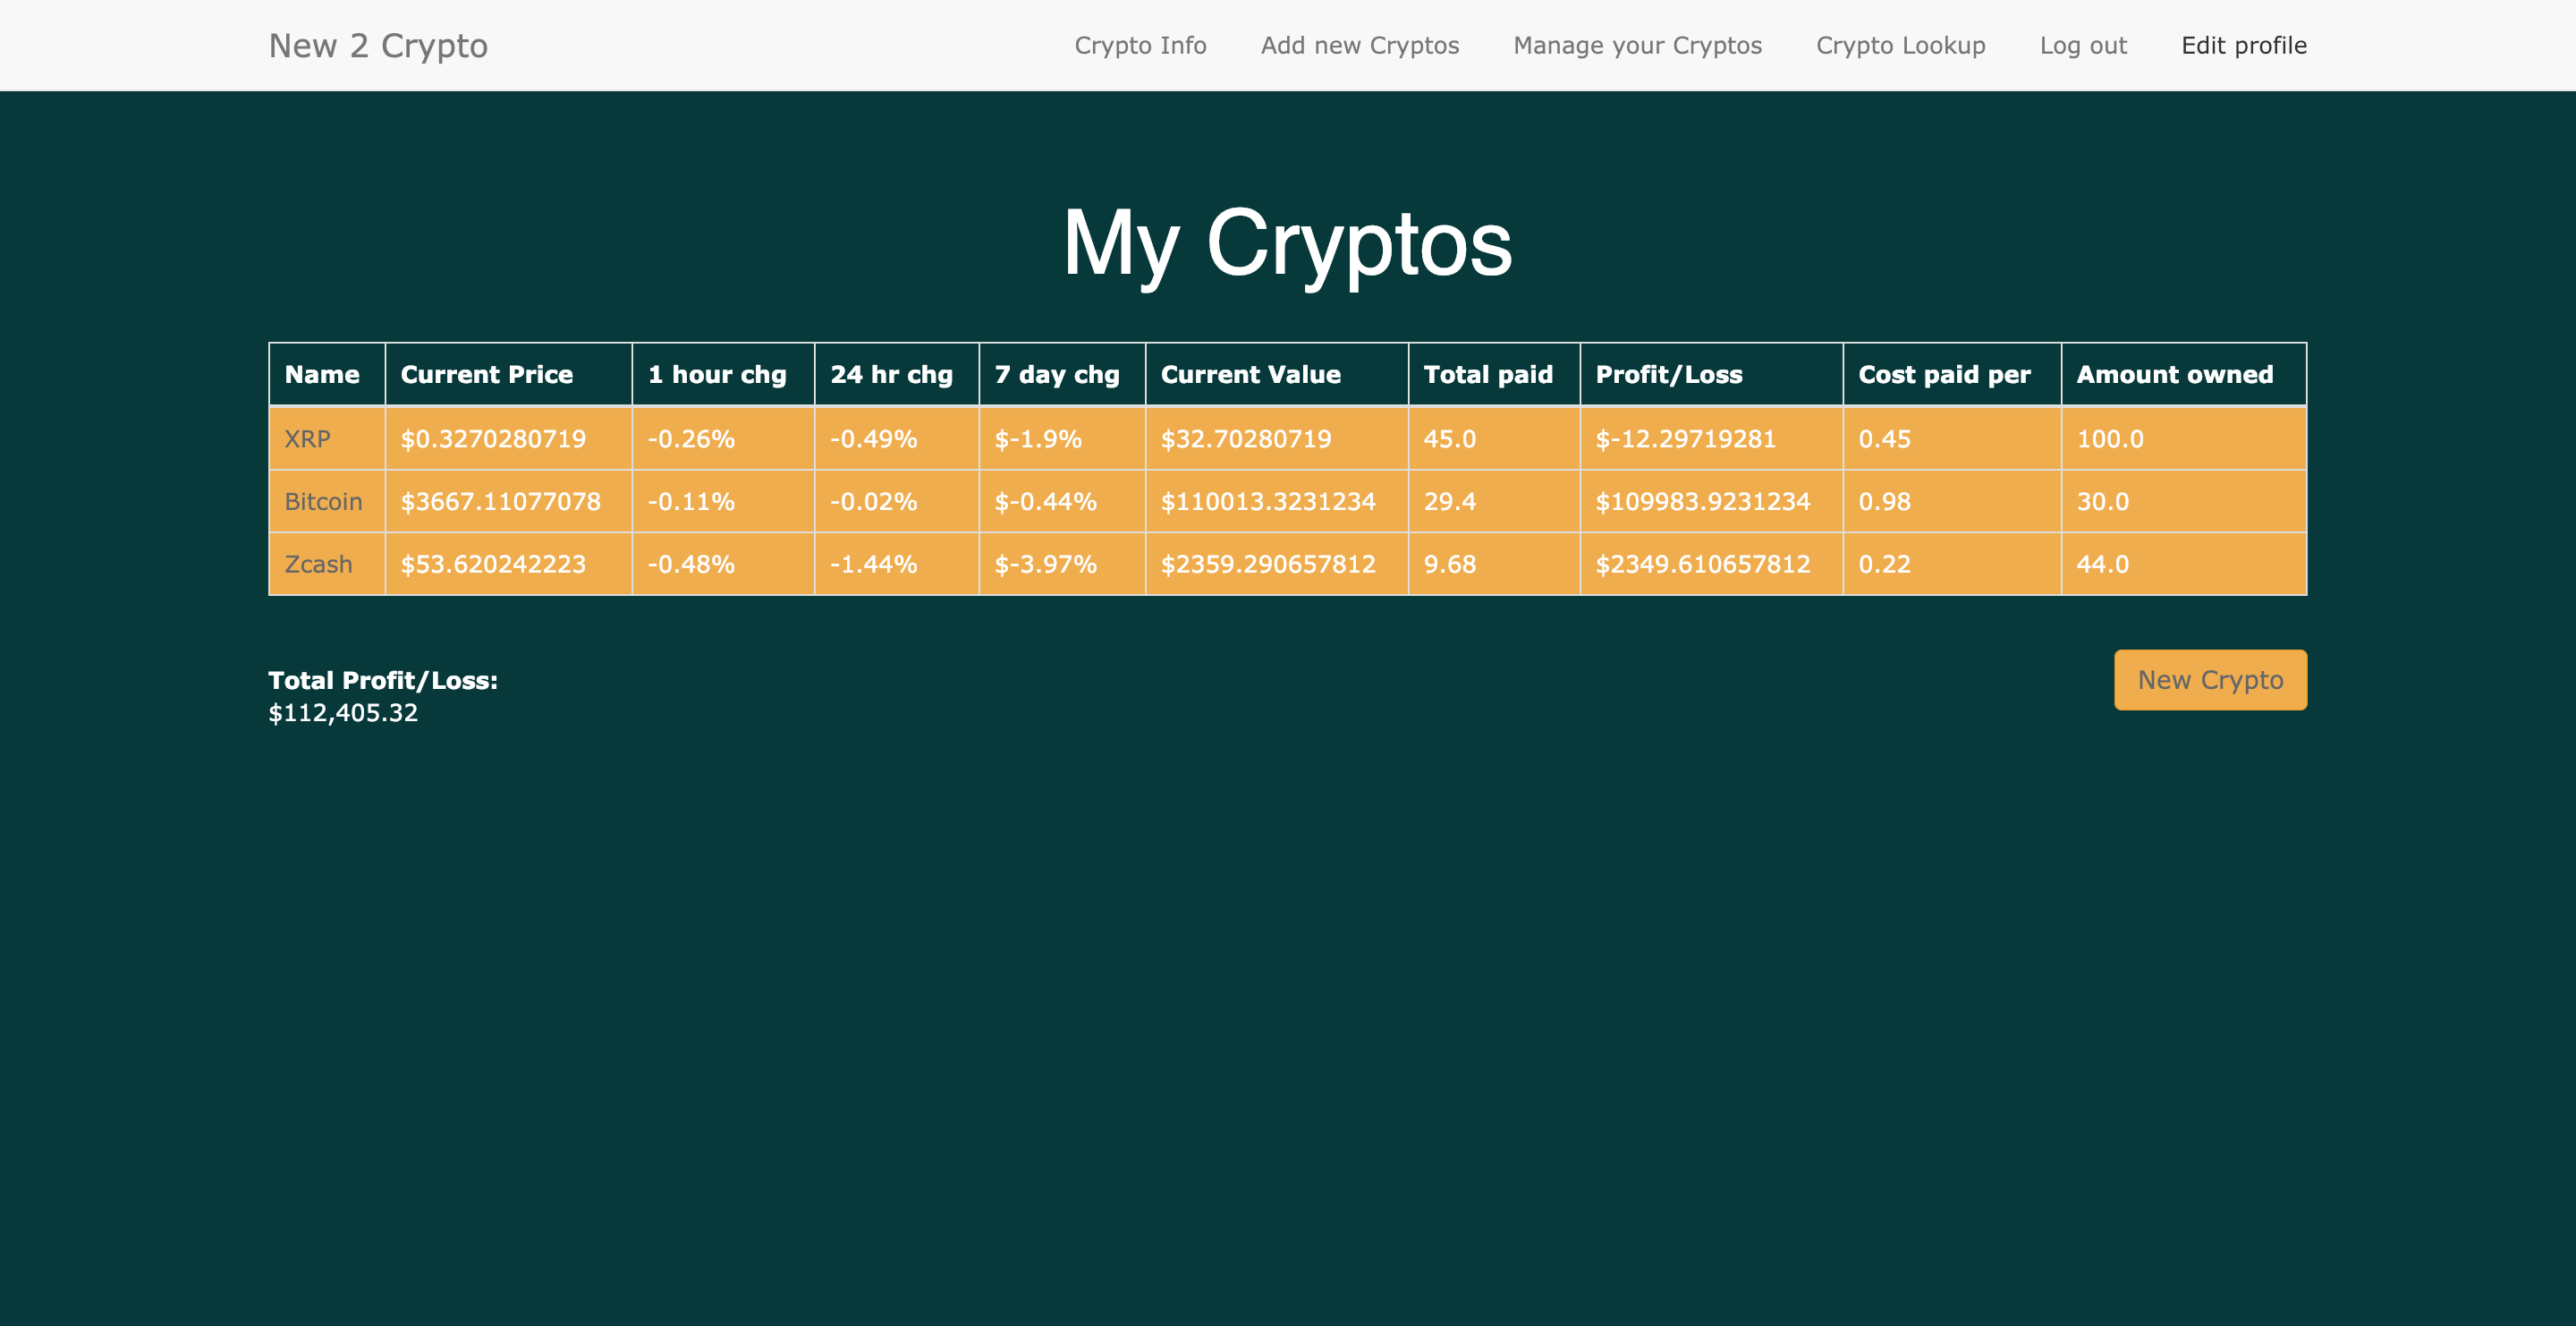The height and width of the screenshot is (1326, 2576).
Task: Open Edit profile page
Action: 2243,46
